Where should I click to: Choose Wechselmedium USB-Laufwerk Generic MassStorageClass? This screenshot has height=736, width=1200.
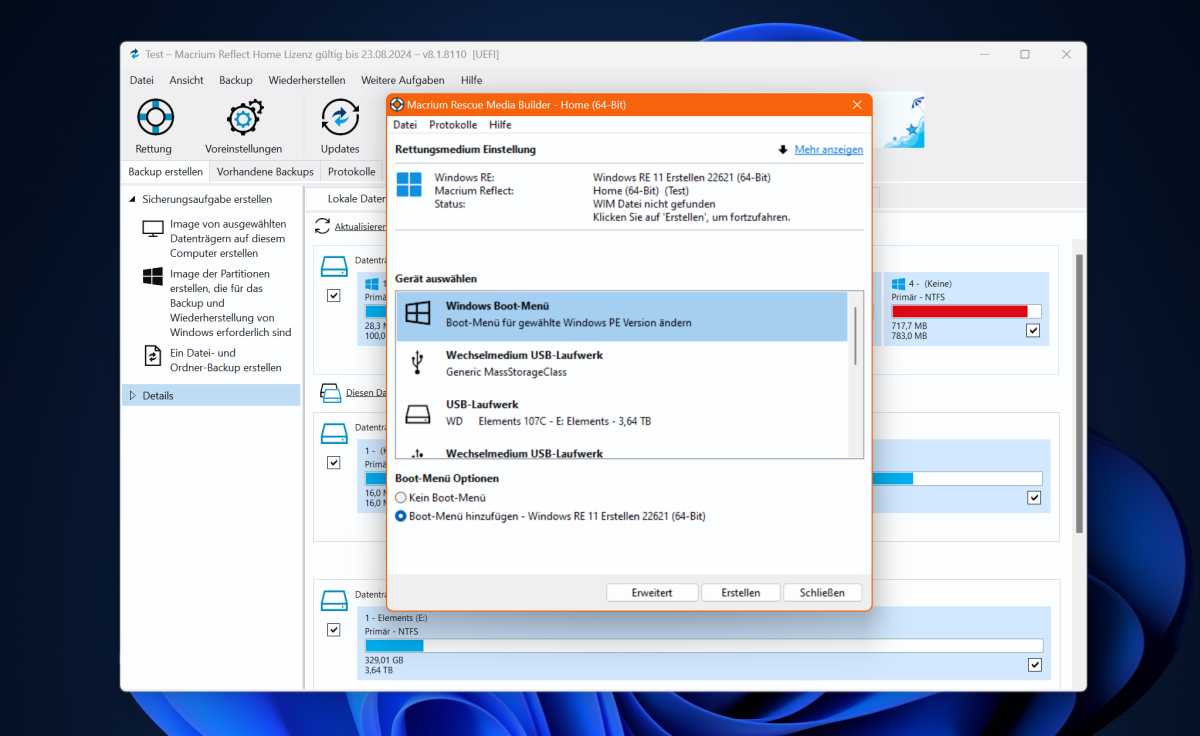pos(622,364)
